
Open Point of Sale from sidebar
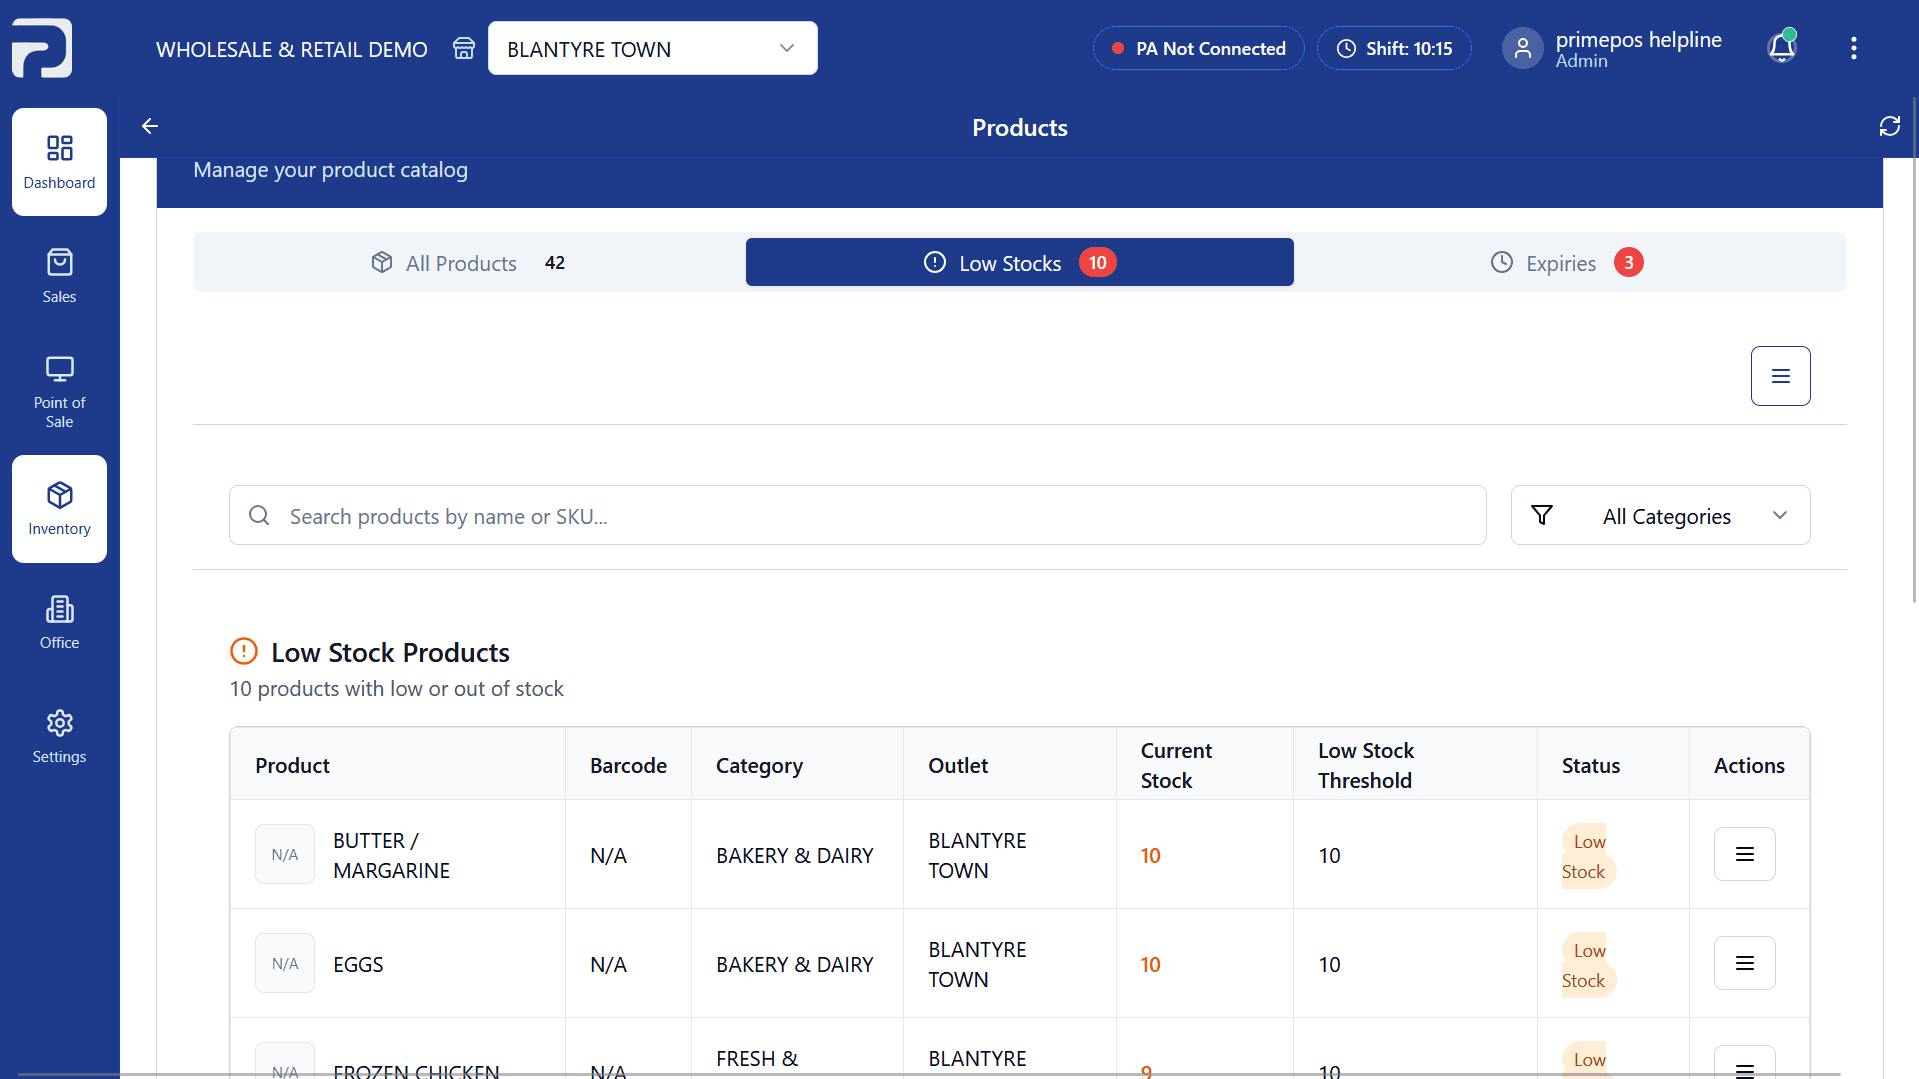[59, 390]
